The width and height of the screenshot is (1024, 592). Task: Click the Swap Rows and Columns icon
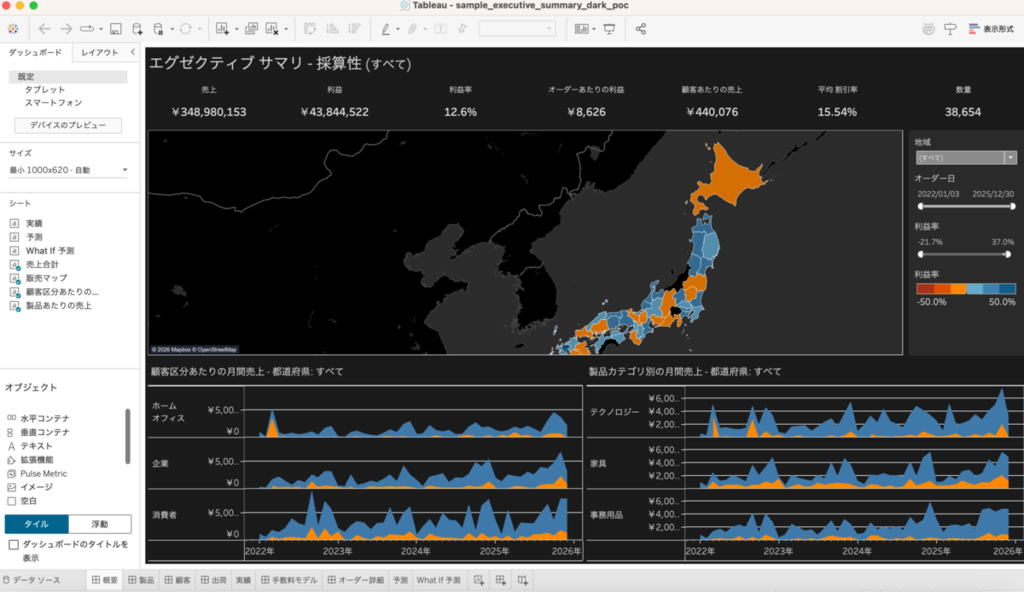310,29
